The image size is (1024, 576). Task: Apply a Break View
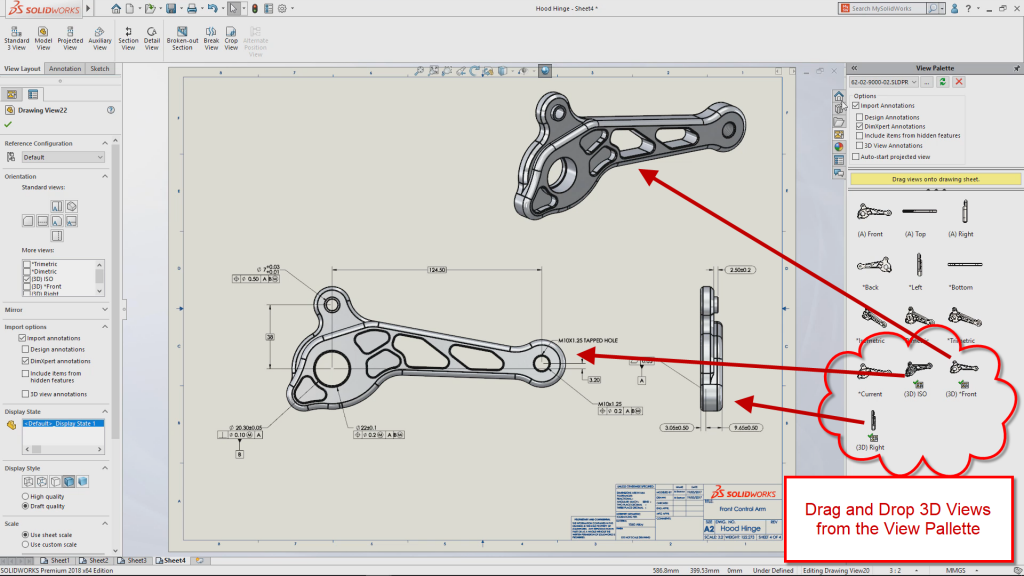211,39
